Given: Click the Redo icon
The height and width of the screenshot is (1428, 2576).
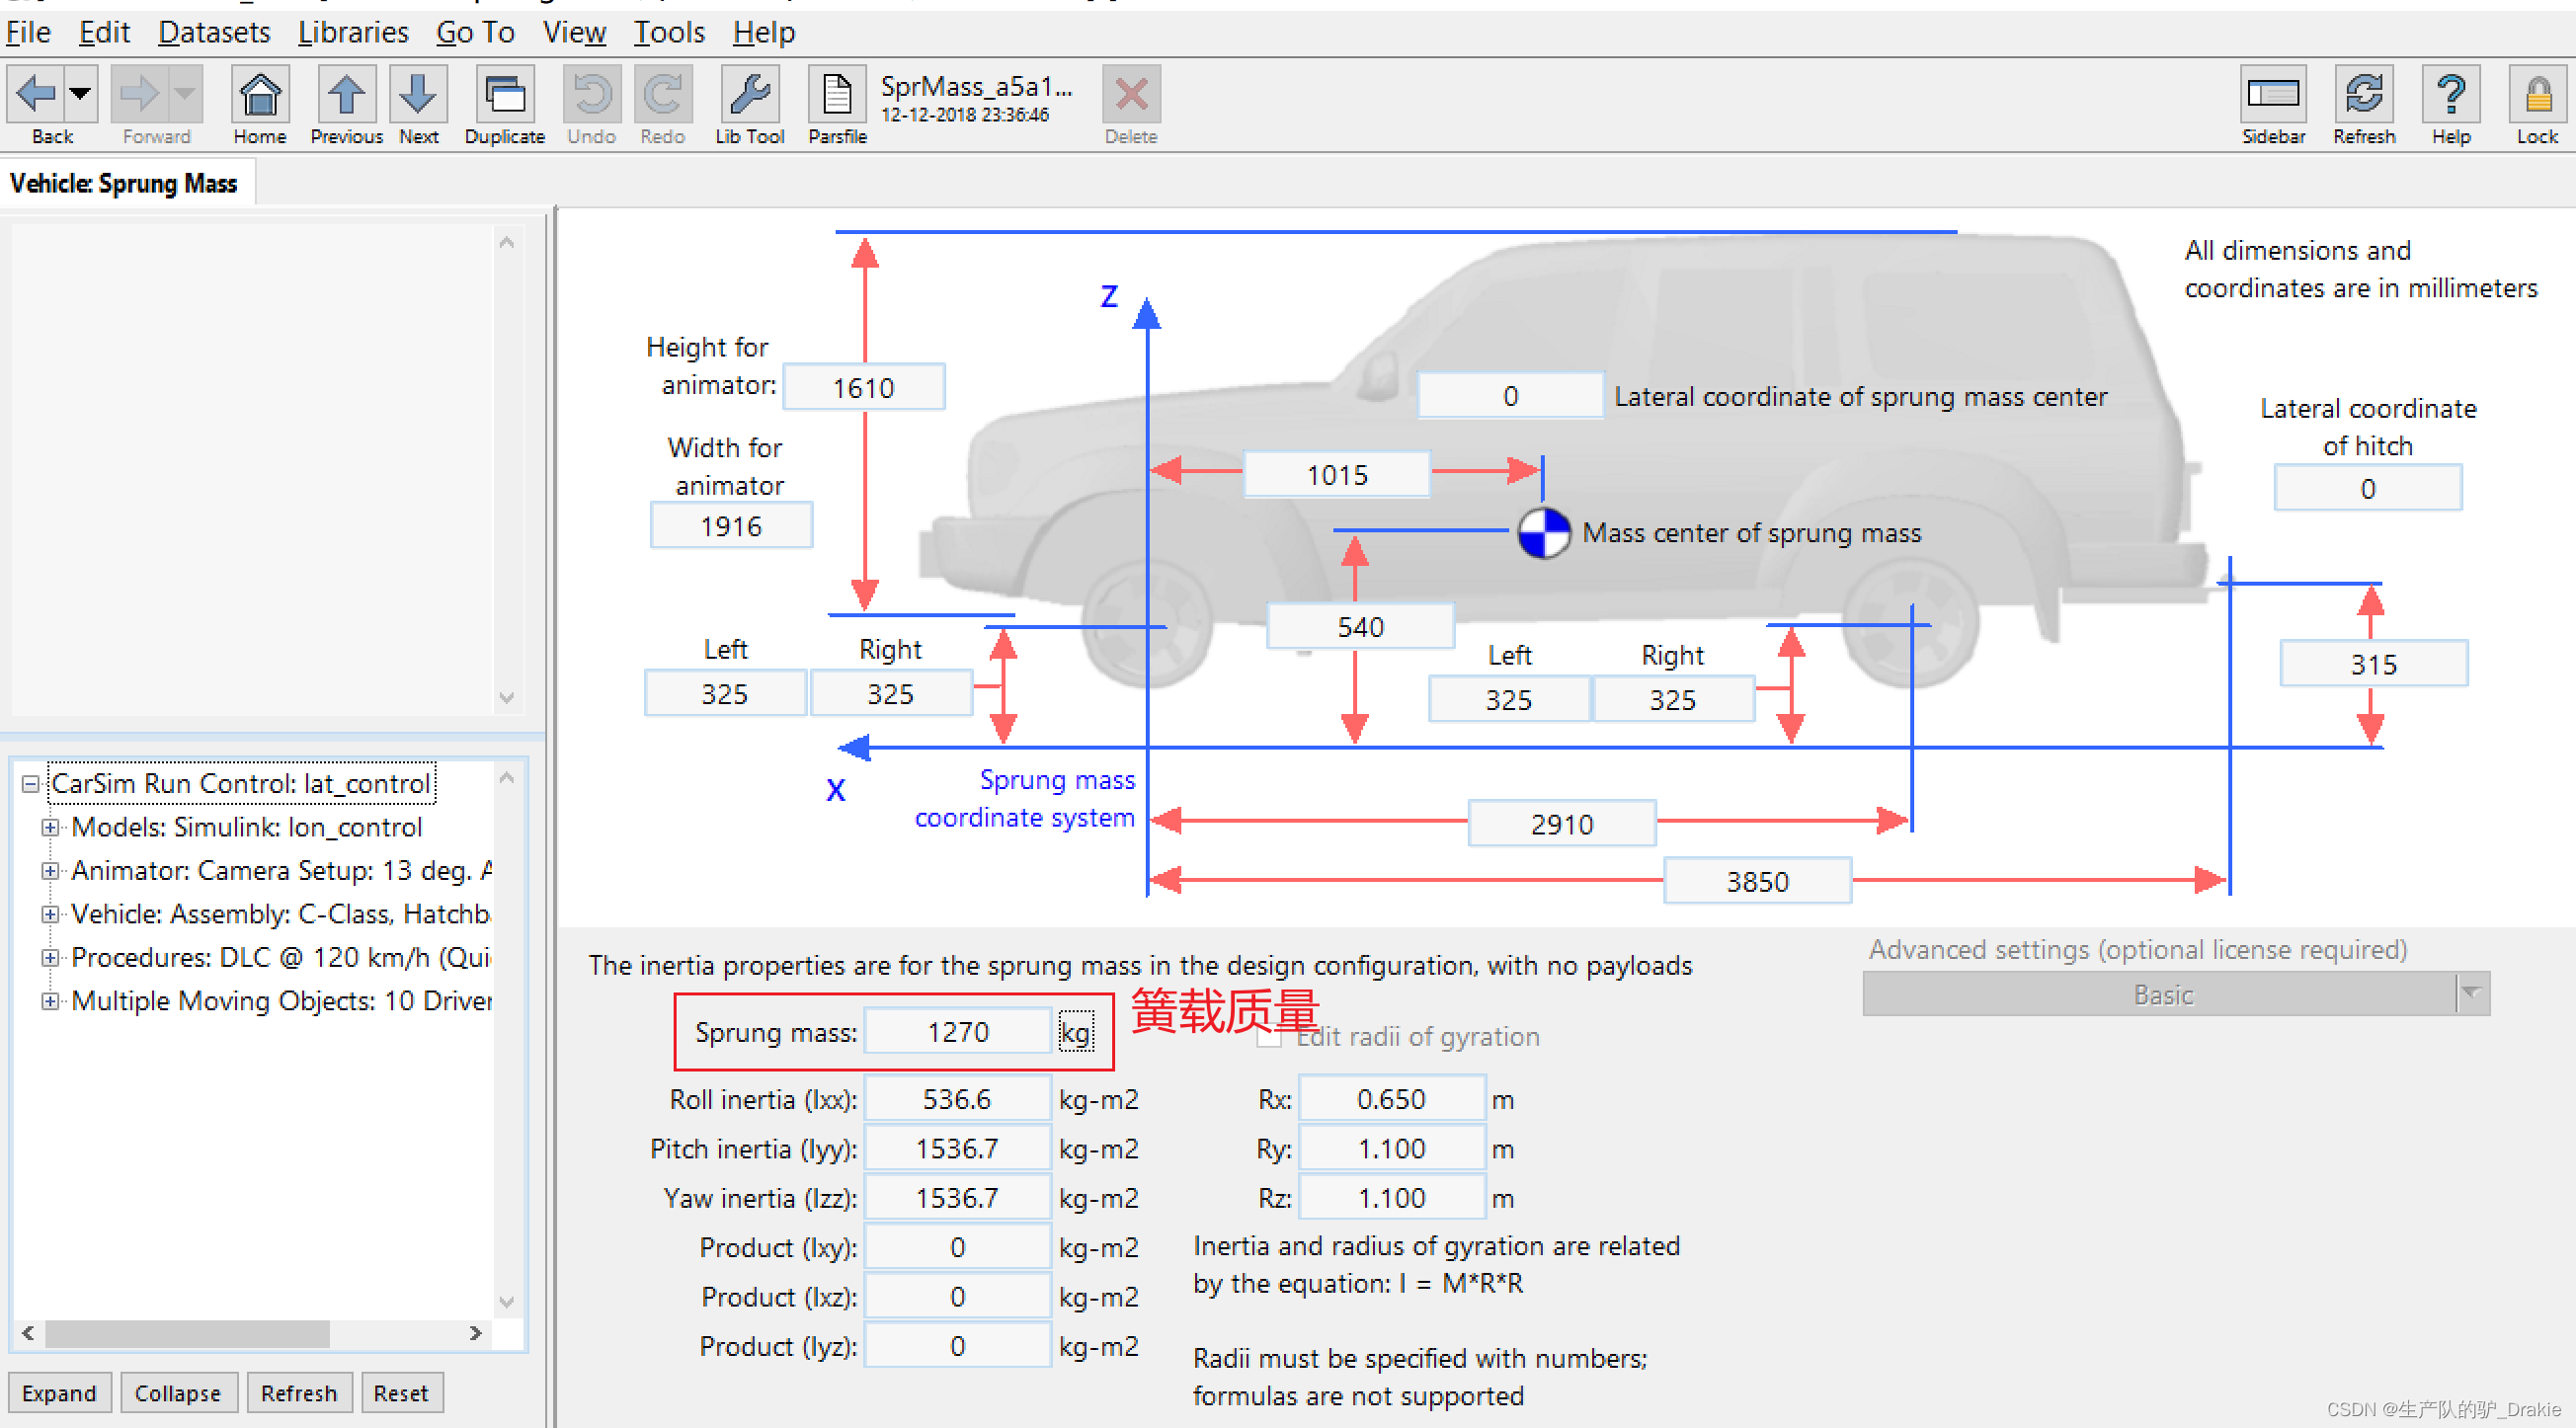Looking at the screenshot, I should 663,94.
